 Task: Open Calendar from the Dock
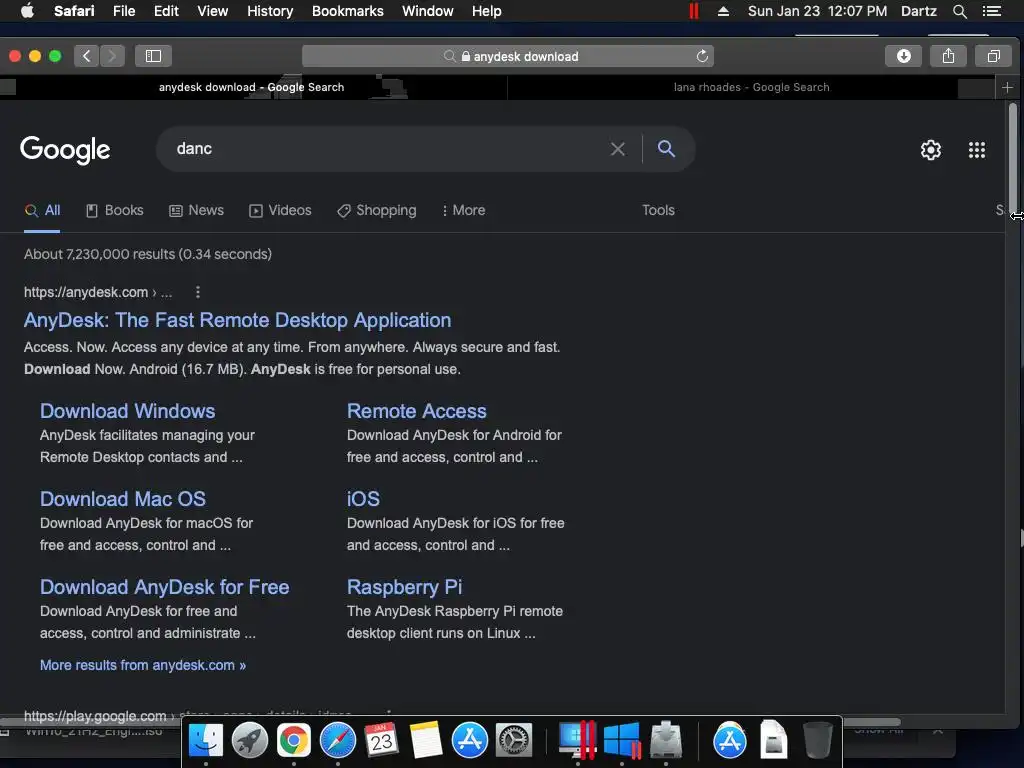(381, 741)
